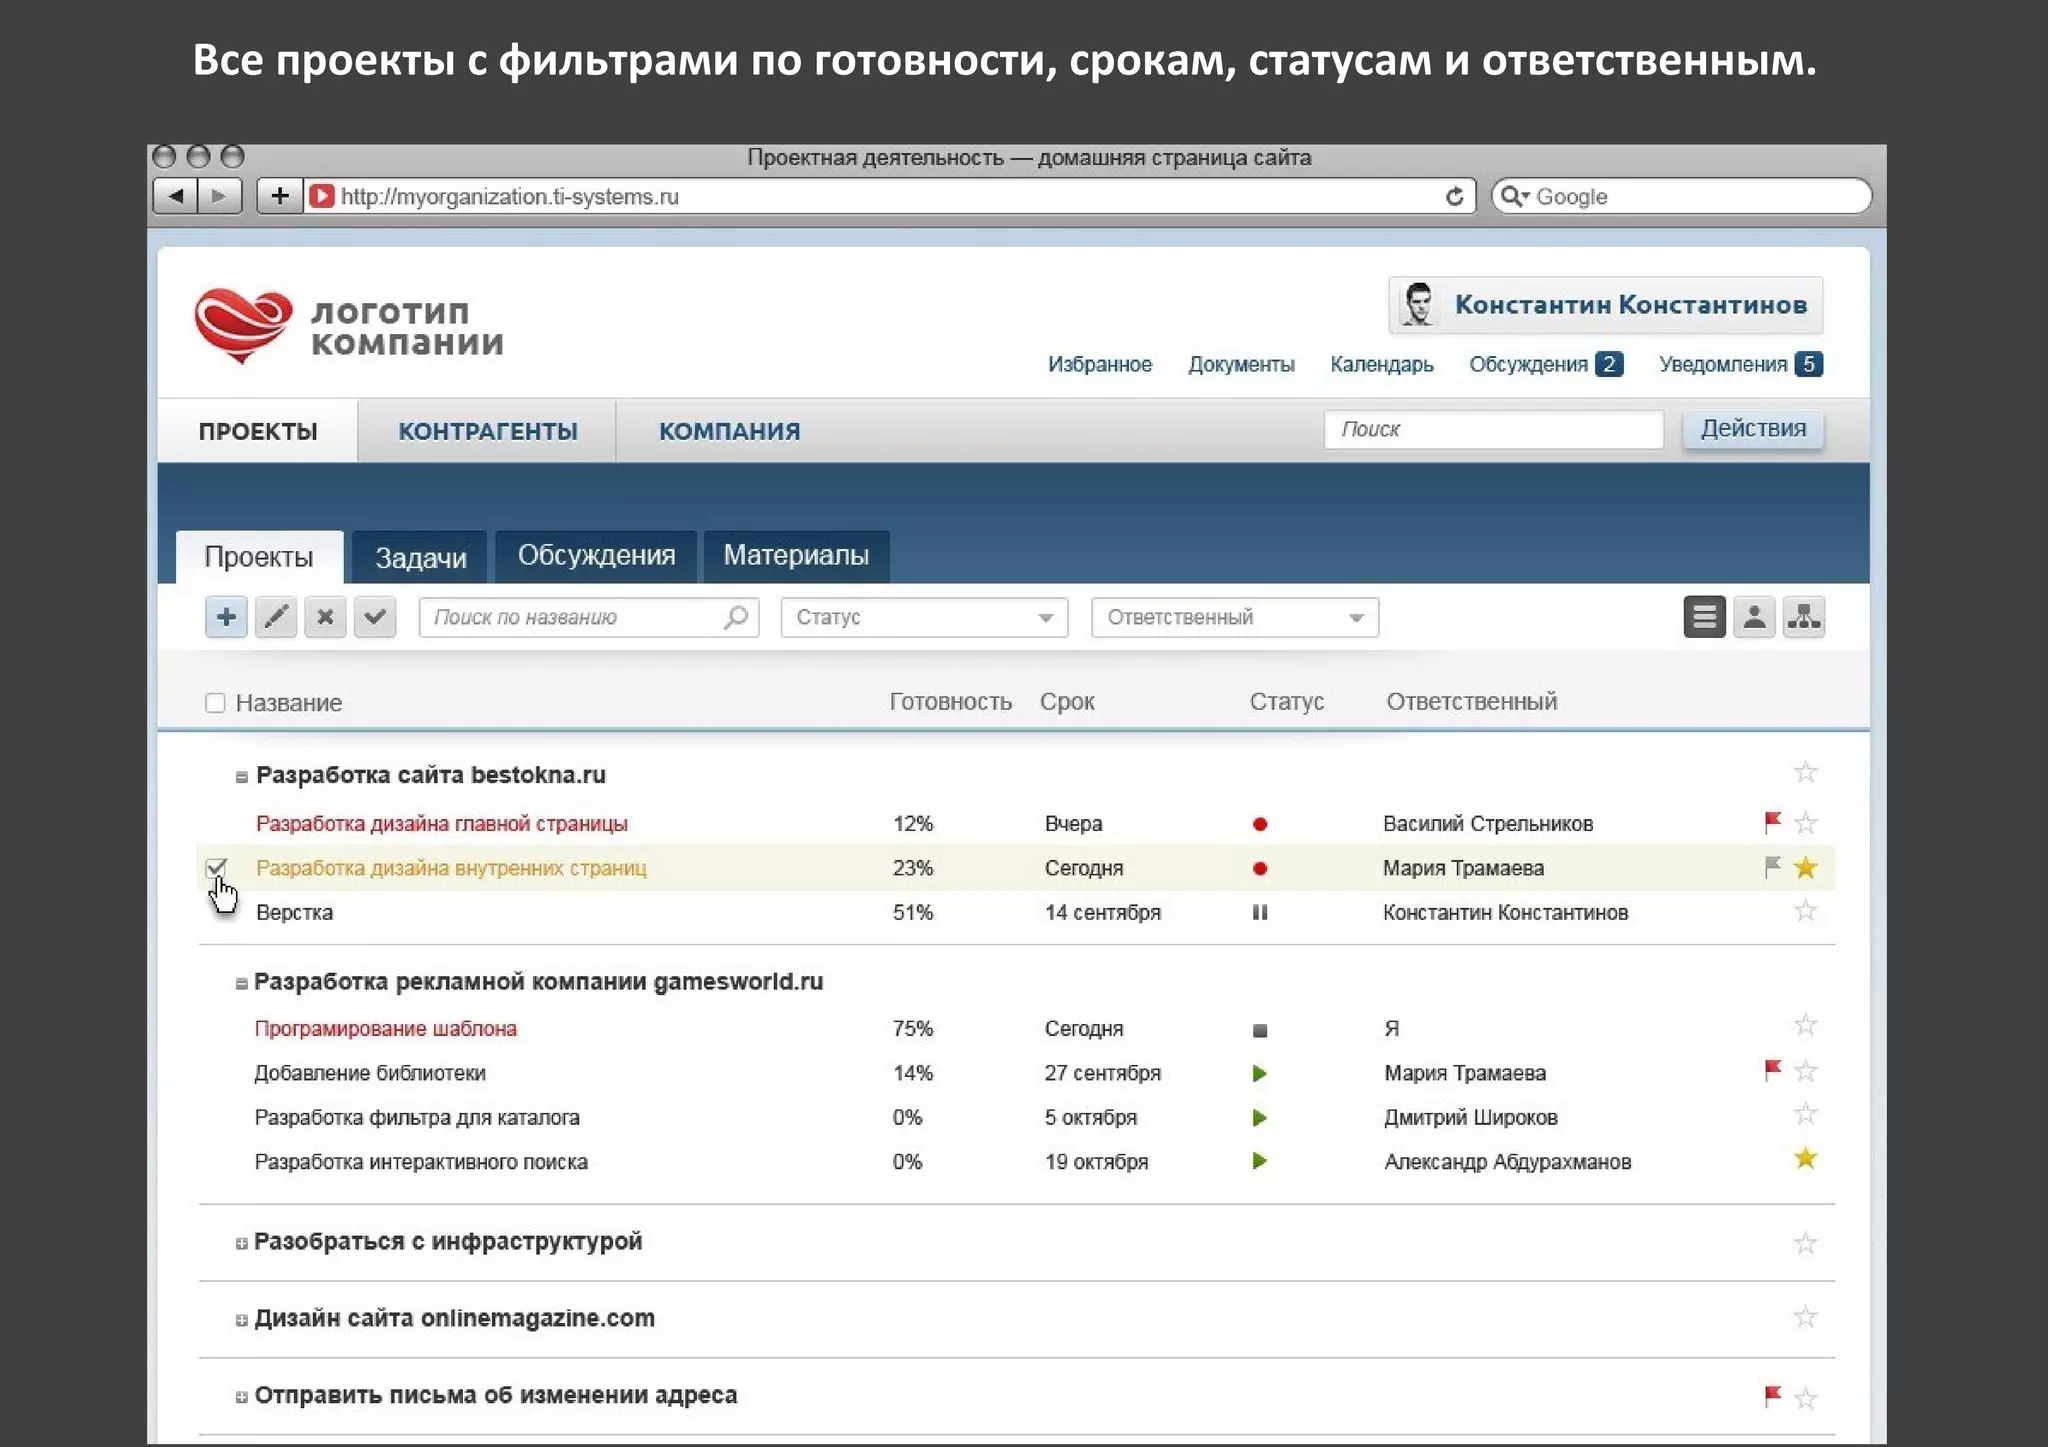Click the pause status icon for Верстка
Screen dimensions: 2048x1447
tap(1260, 912)
